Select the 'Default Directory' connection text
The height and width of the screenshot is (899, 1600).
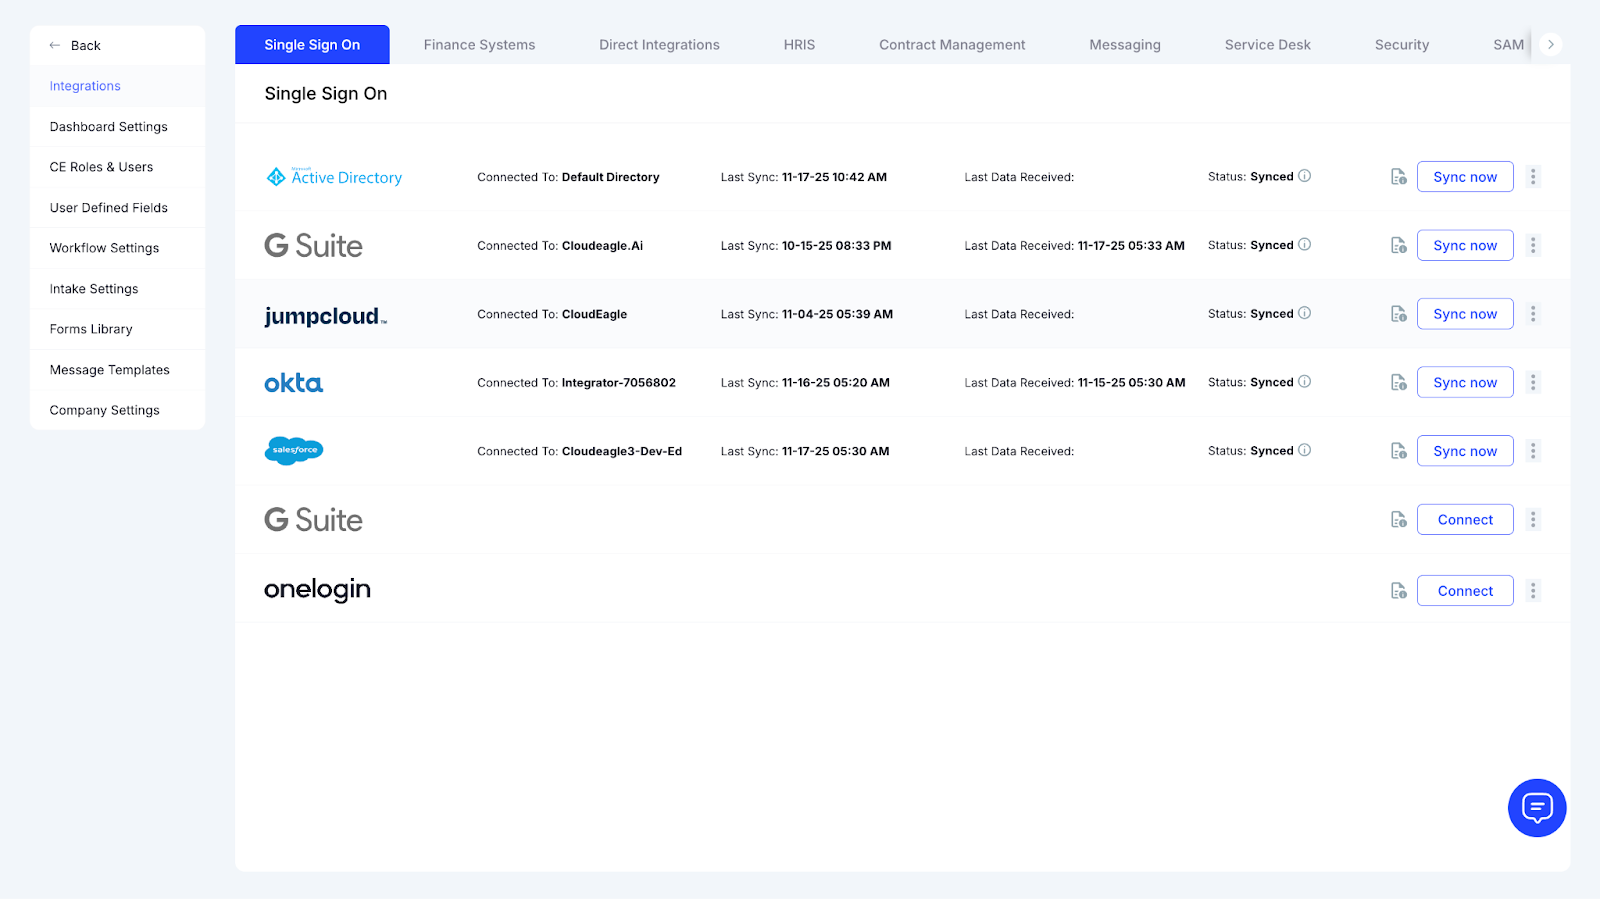coord(610,177)
